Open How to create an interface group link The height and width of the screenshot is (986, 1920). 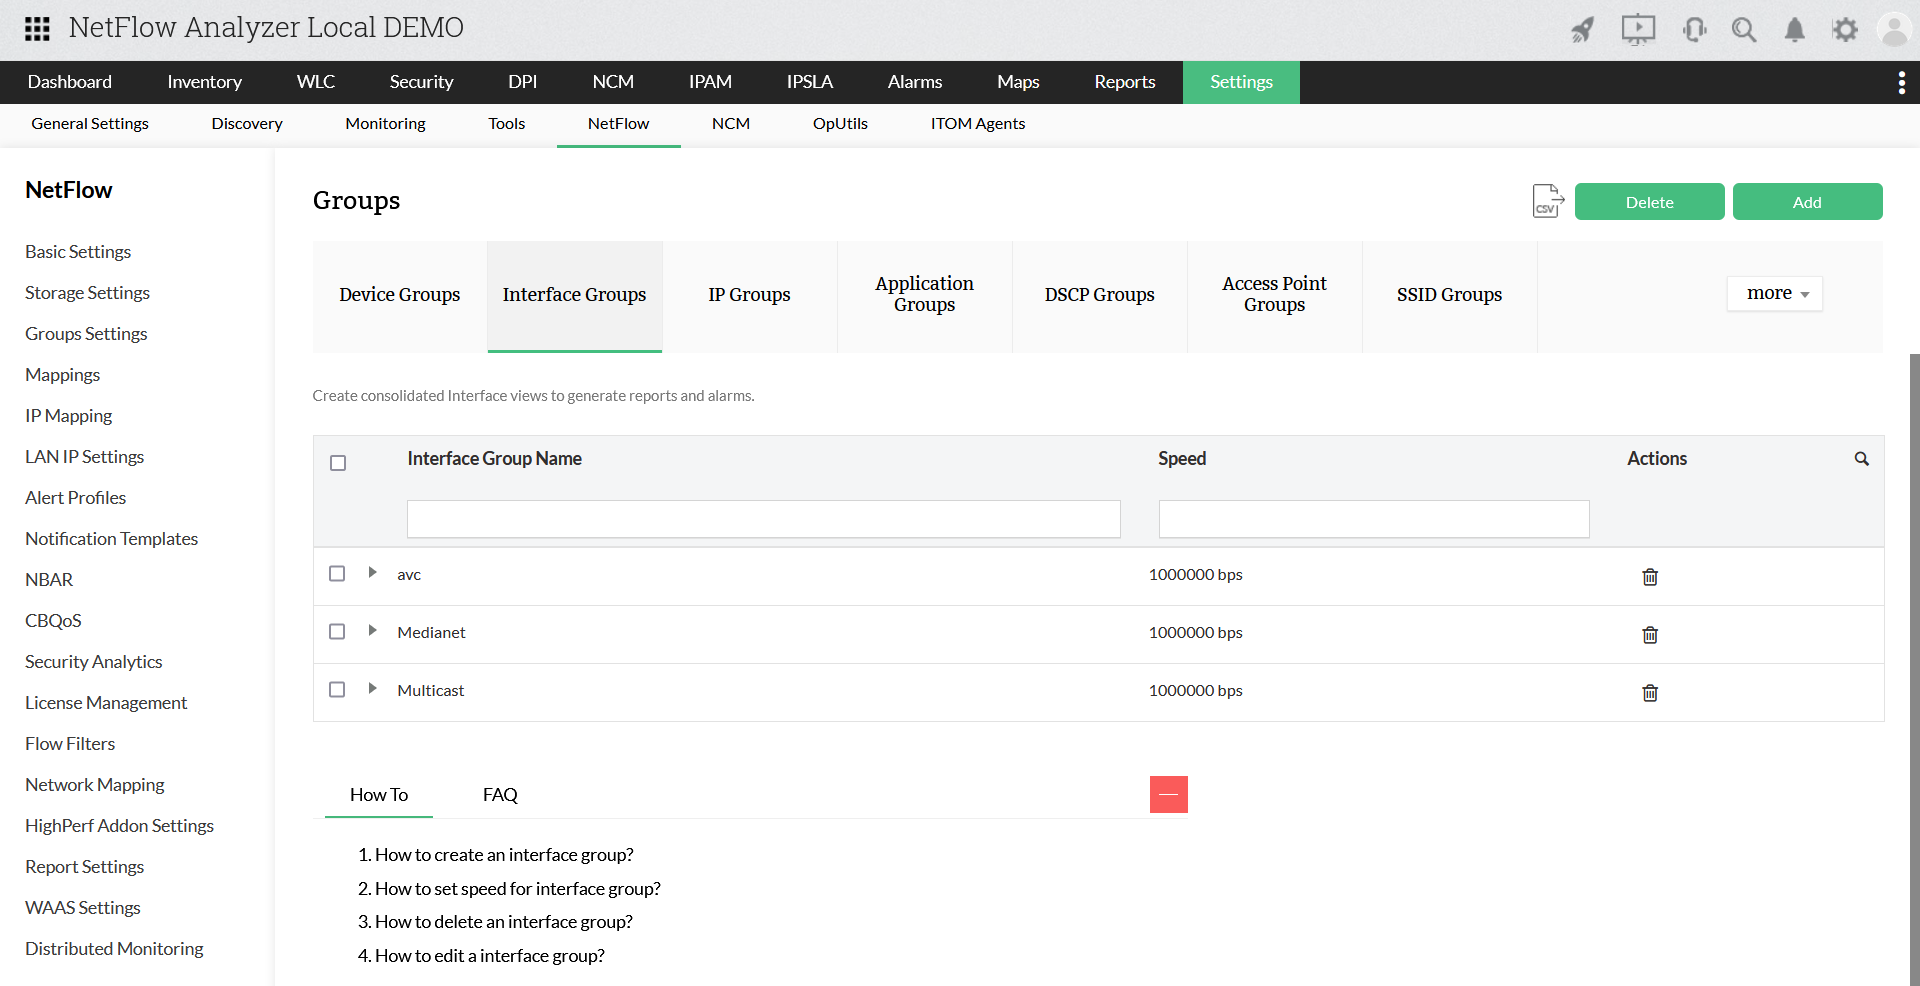[504, 855]
